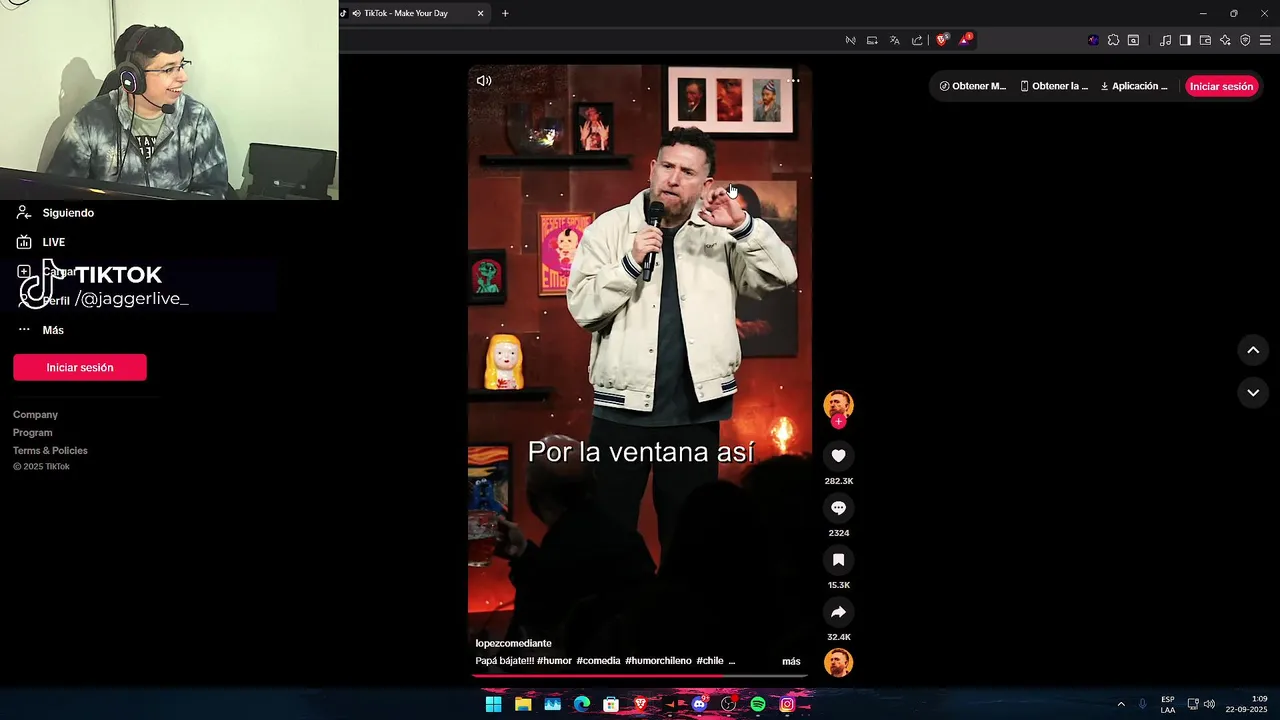The image size is (1280, 720).
Task: Follow creator using the red plus badge
Action: [x=838, y=422]
